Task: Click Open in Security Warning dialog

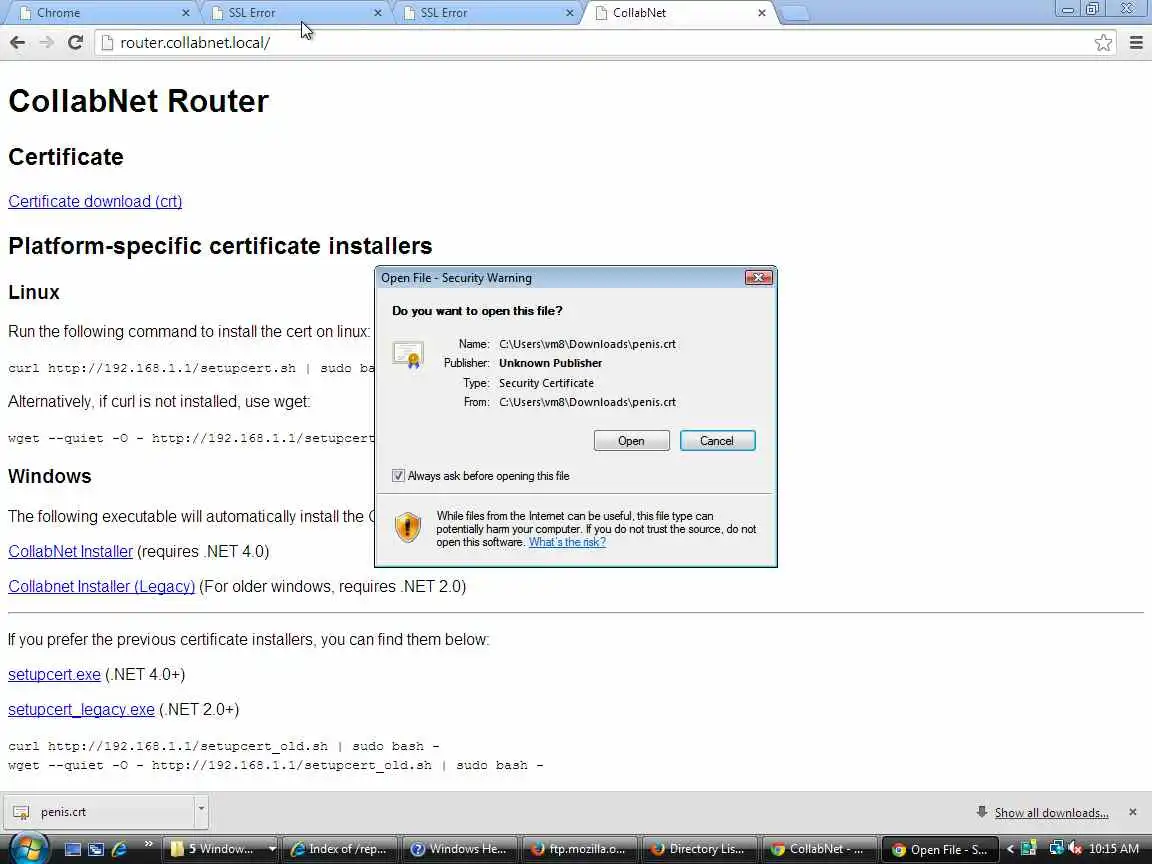Action: point(631,441)
